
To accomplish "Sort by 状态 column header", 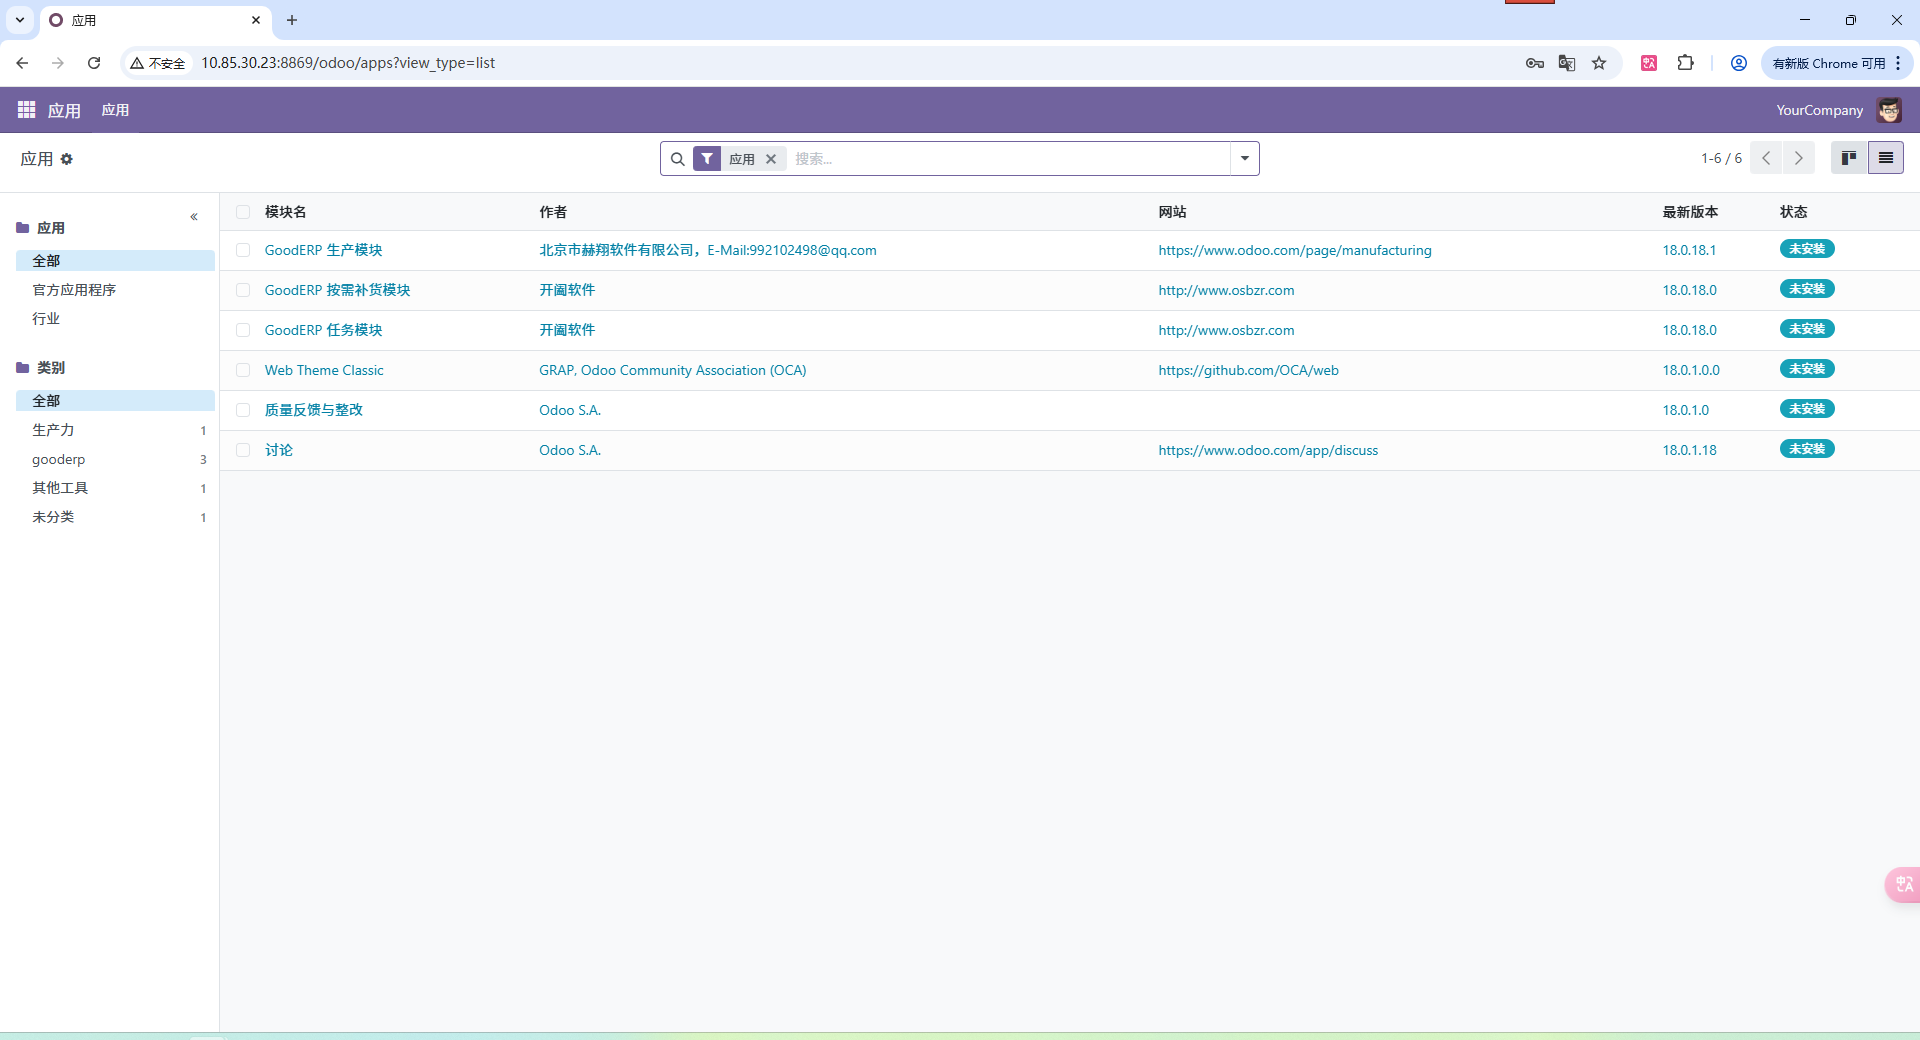I will coord(1793,212).
